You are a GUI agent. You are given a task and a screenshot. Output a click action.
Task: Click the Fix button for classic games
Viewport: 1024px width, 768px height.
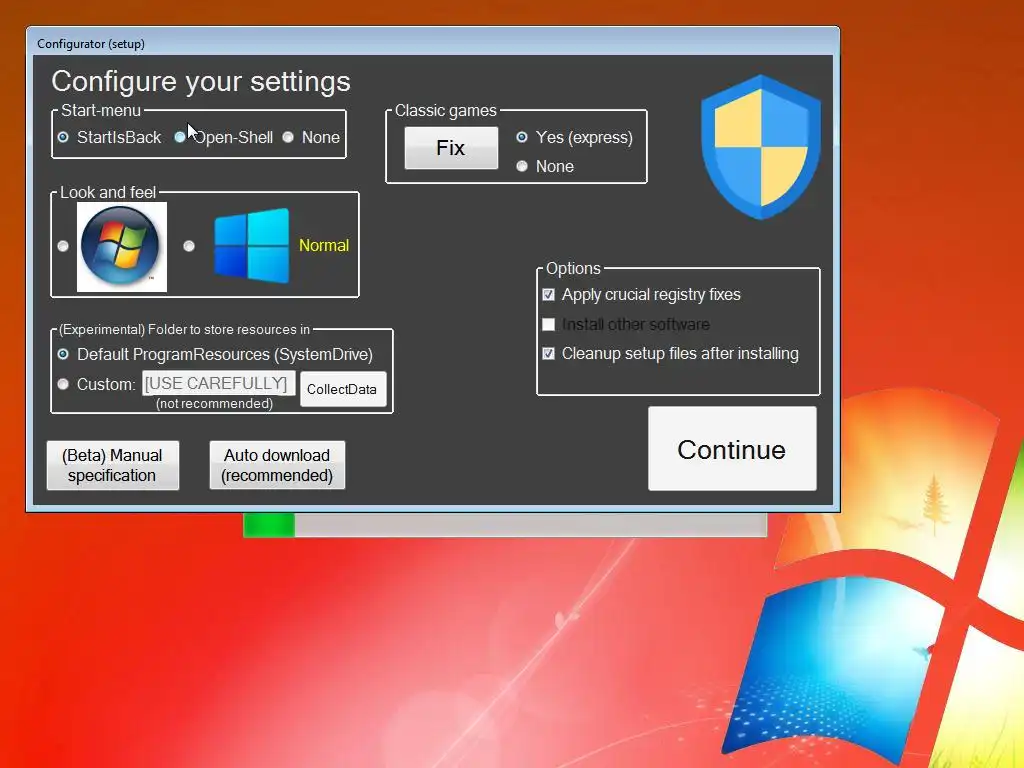[x=451, y=148]
